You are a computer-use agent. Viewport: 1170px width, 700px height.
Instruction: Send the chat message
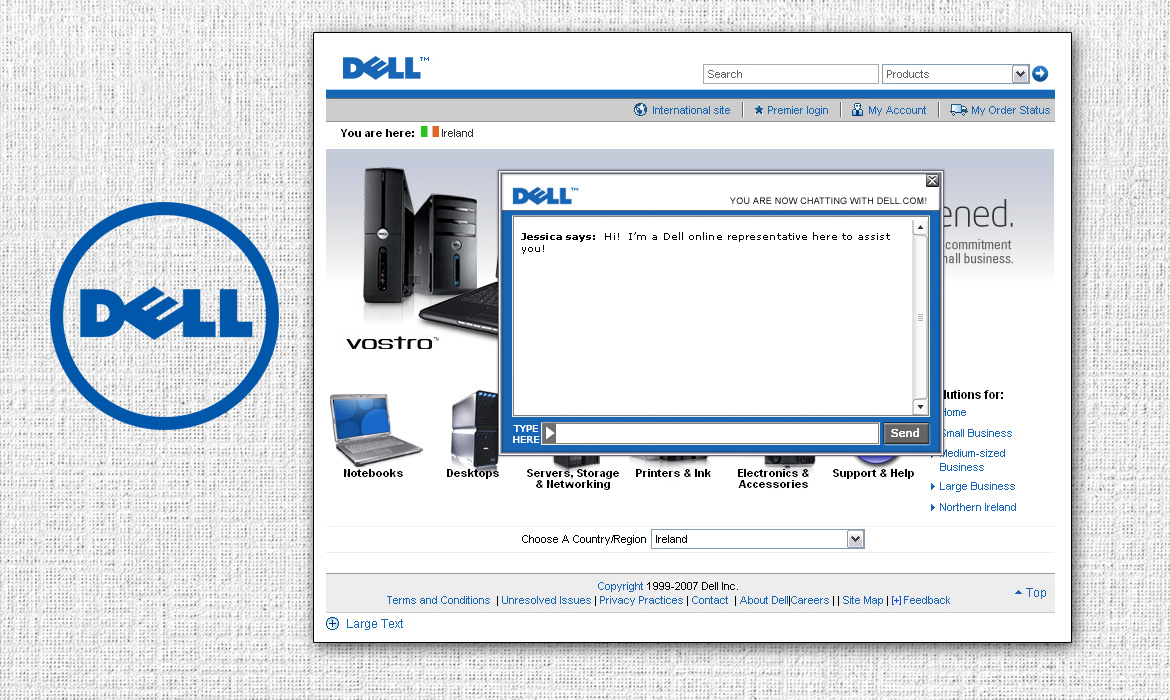click(905, 433)
